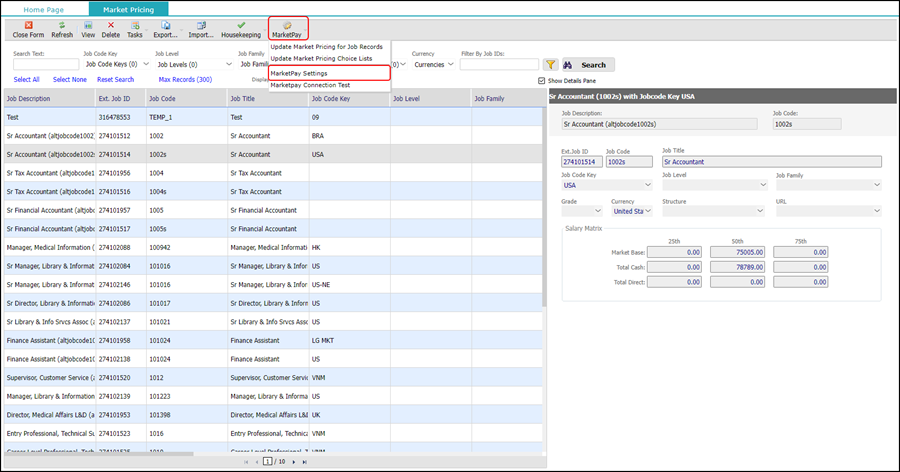Click the yellow filter funnel icon
The image size is (900, 472).
(x=550, y=65)
